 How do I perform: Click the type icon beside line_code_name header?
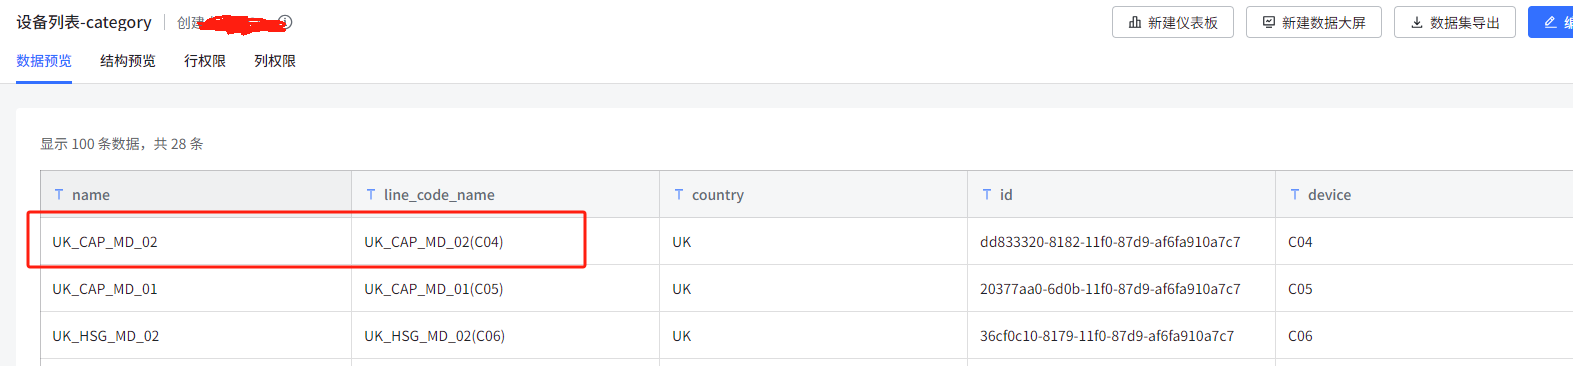[371, 194]
